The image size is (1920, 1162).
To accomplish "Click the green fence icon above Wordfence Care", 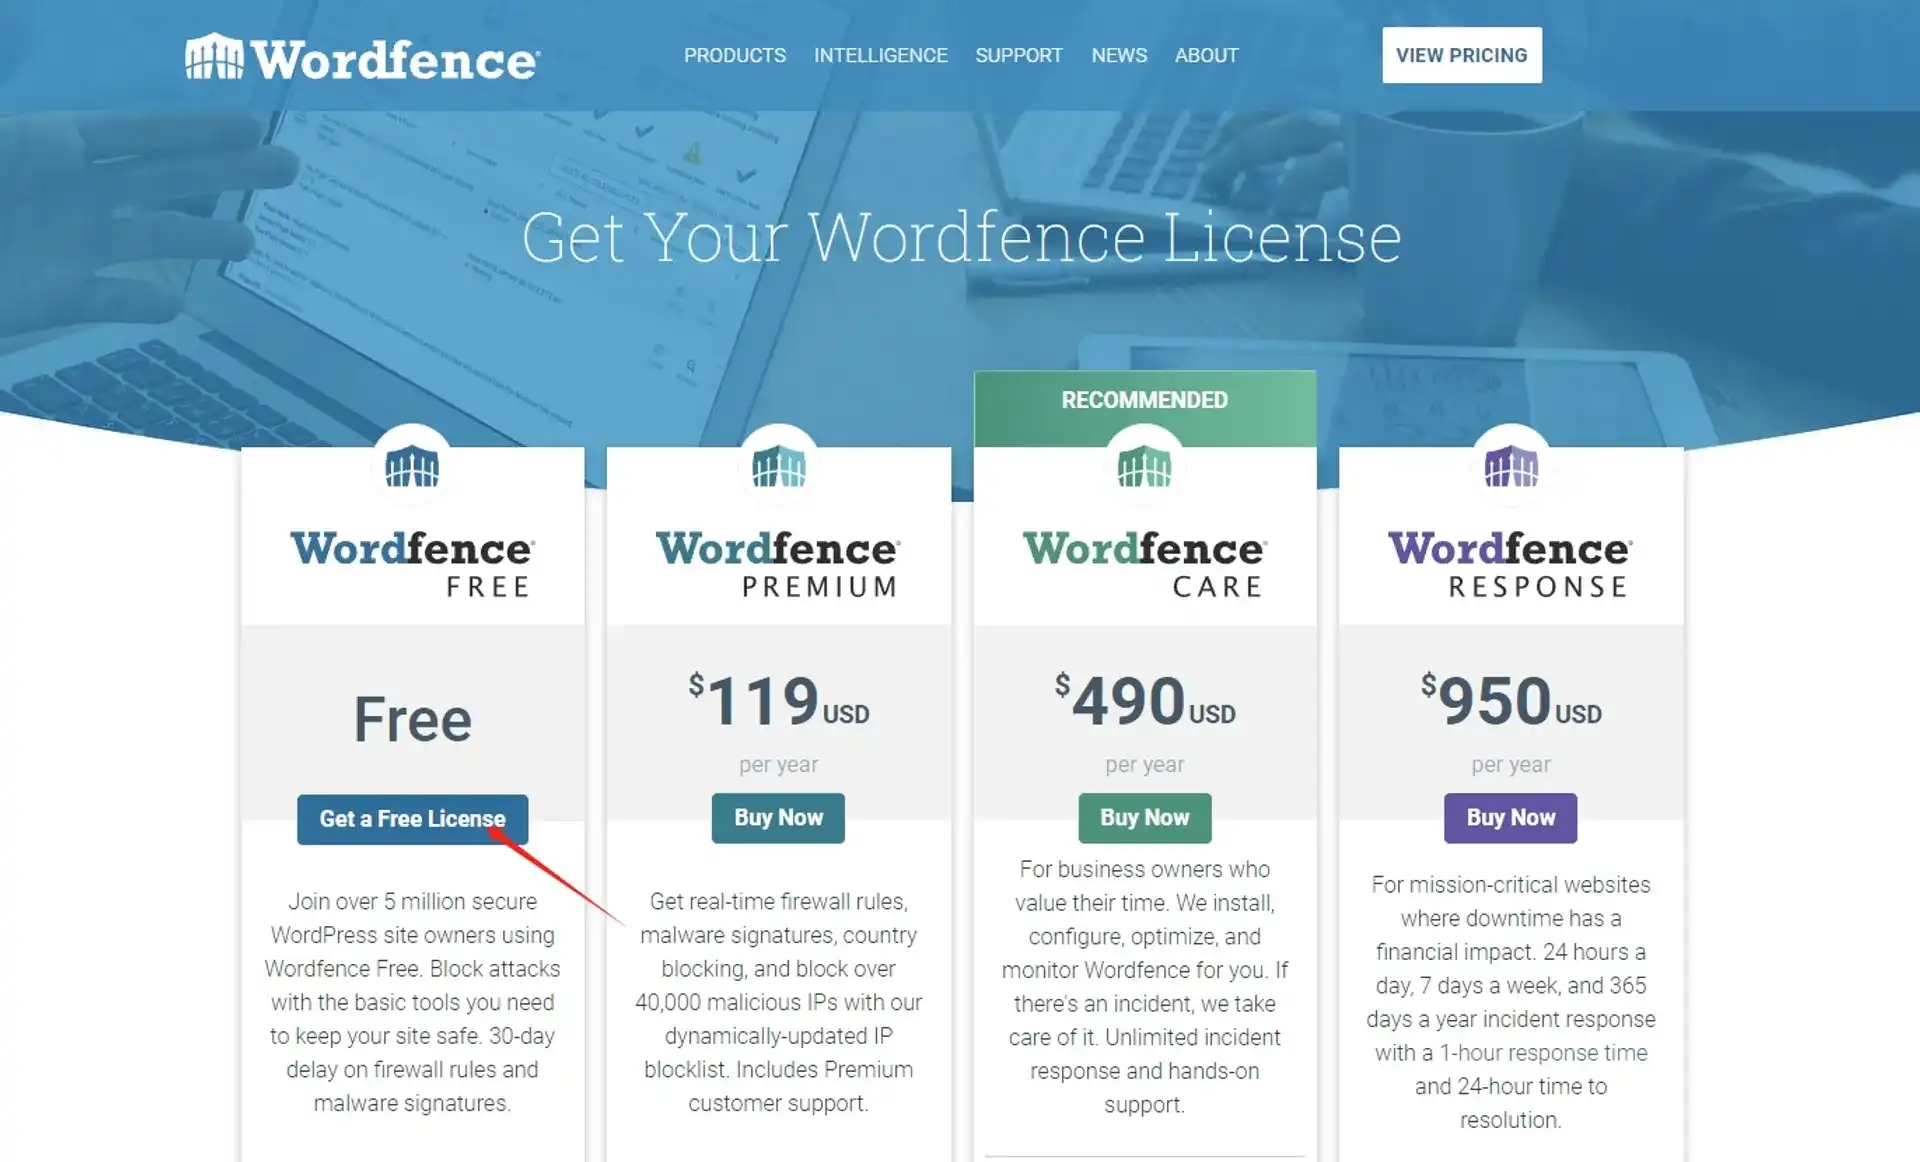I will click(1145, 466).
